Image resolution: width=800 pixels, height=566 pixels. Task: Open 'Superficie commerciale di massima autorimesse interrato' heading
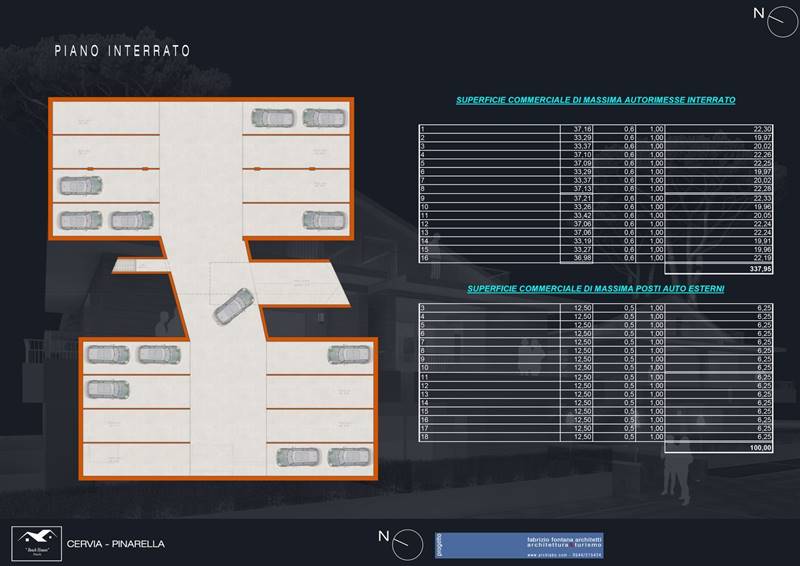point(595,100)
